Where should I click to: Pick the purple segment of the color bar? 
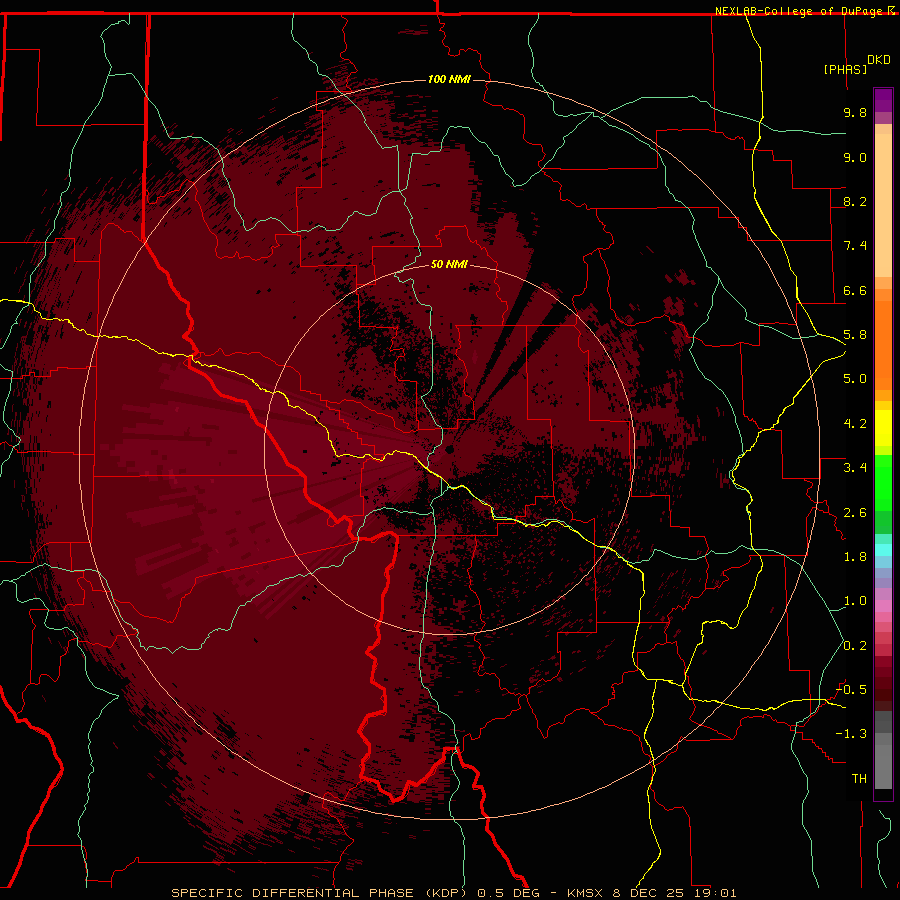883,100
